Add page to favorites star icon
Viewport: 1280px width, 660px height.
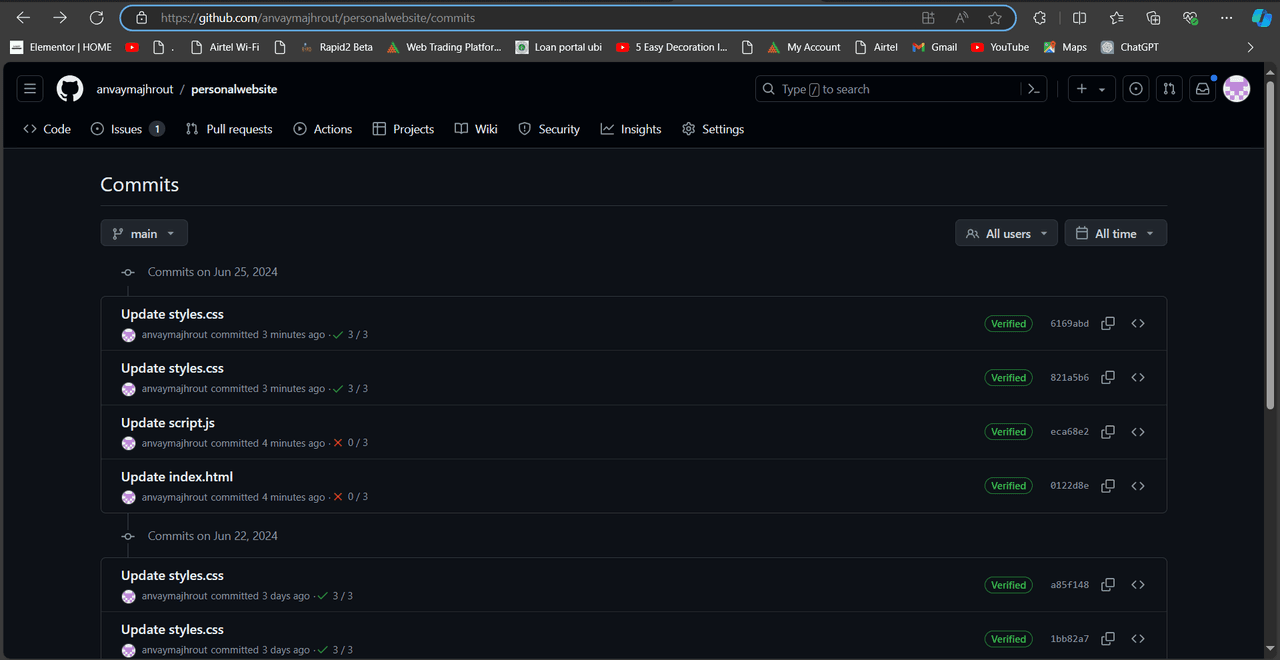coord(995,18)
